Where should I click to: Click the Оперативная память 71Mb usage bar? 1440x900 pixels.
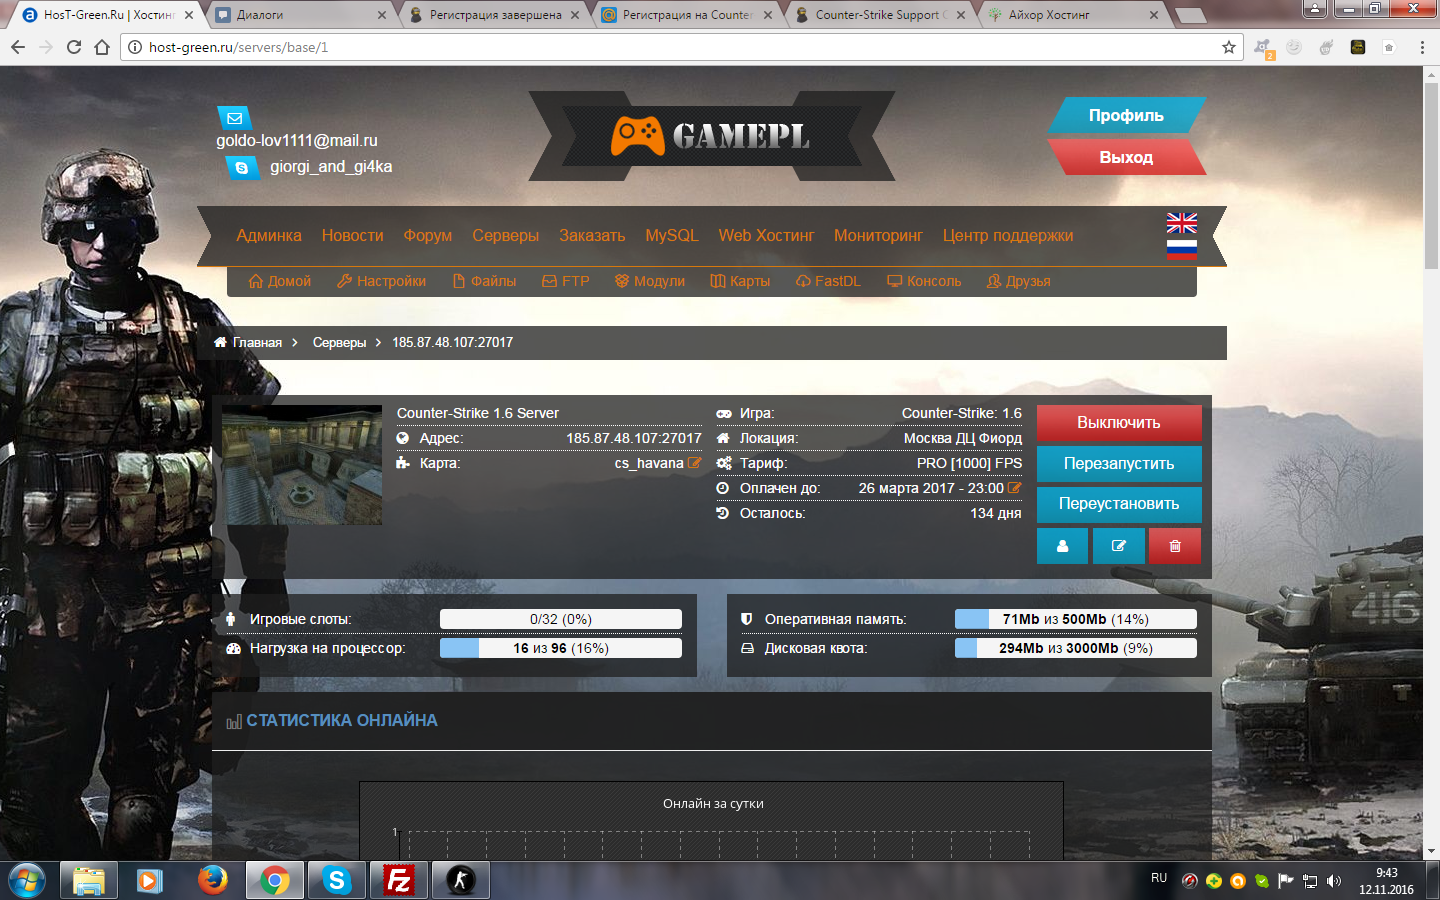[1076, 619]
